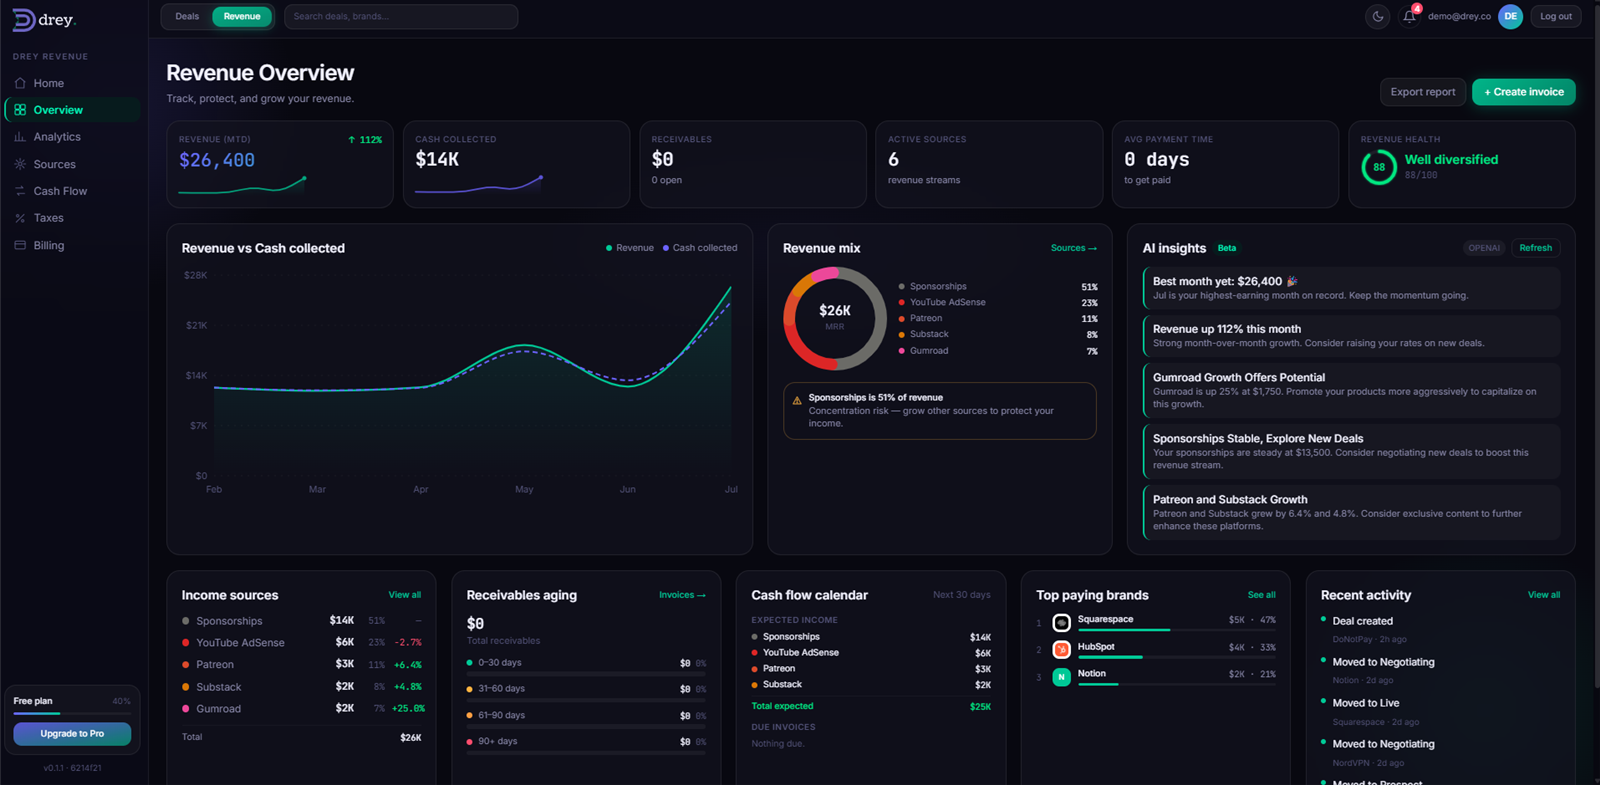1600x785 pixels.
Task: Click the Create invoice button
Action: click(1523, 92)
